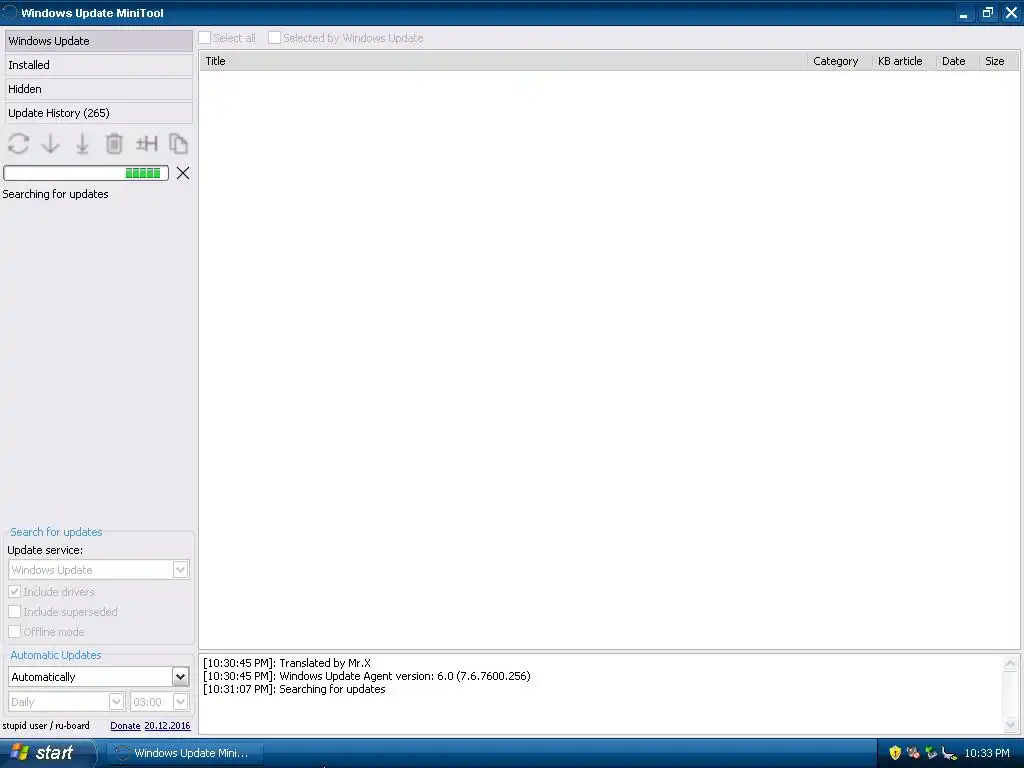
Task: Click the 20.12.2016 version link
Action: tap(167, 726)
